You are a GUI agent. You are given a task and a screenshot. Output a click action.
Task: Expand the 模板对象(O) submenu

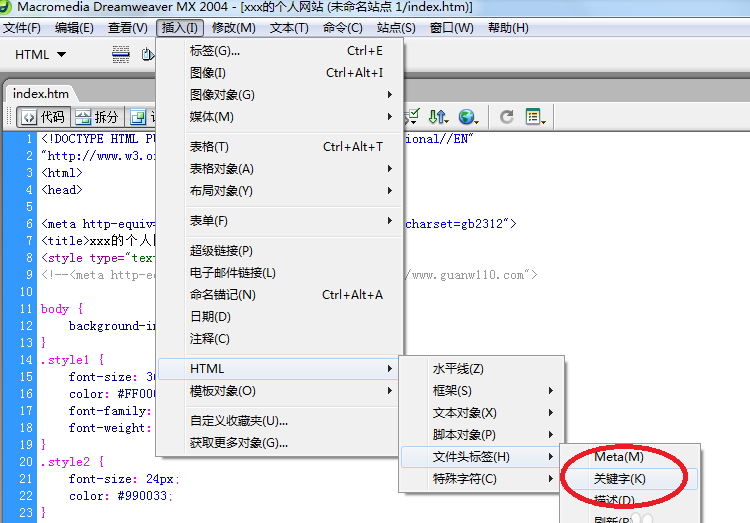point(278,391)
